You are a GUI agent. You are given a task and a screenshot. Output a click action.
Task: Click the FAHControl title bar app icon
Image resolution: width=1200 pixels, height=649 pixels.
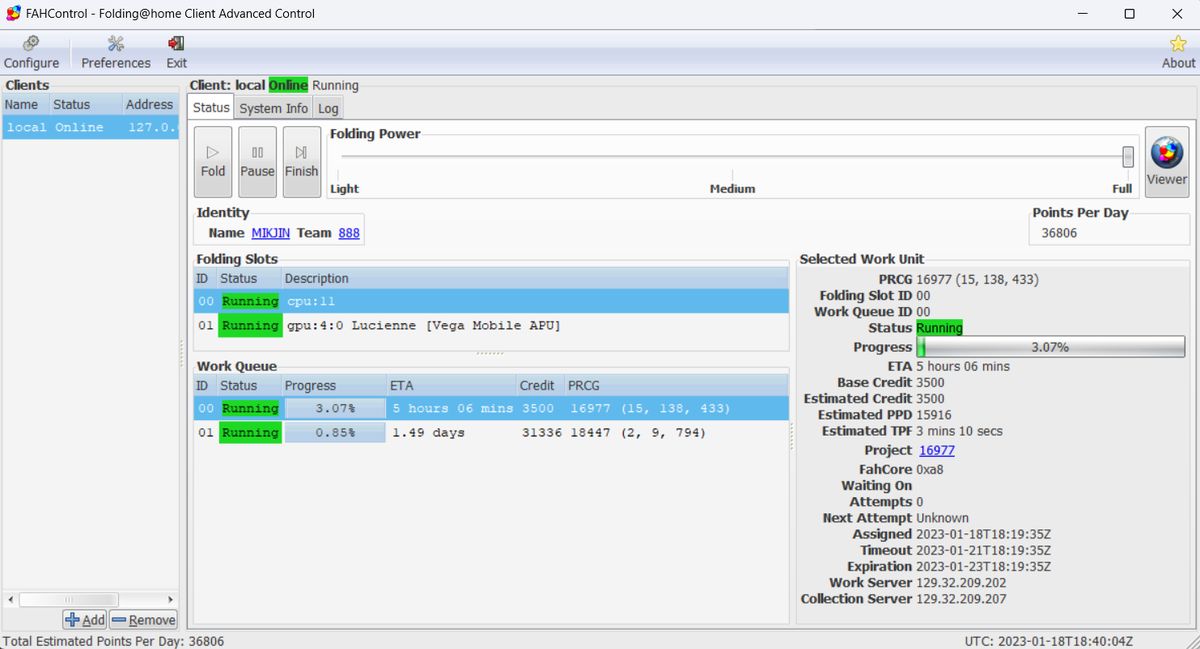[13, 14]
